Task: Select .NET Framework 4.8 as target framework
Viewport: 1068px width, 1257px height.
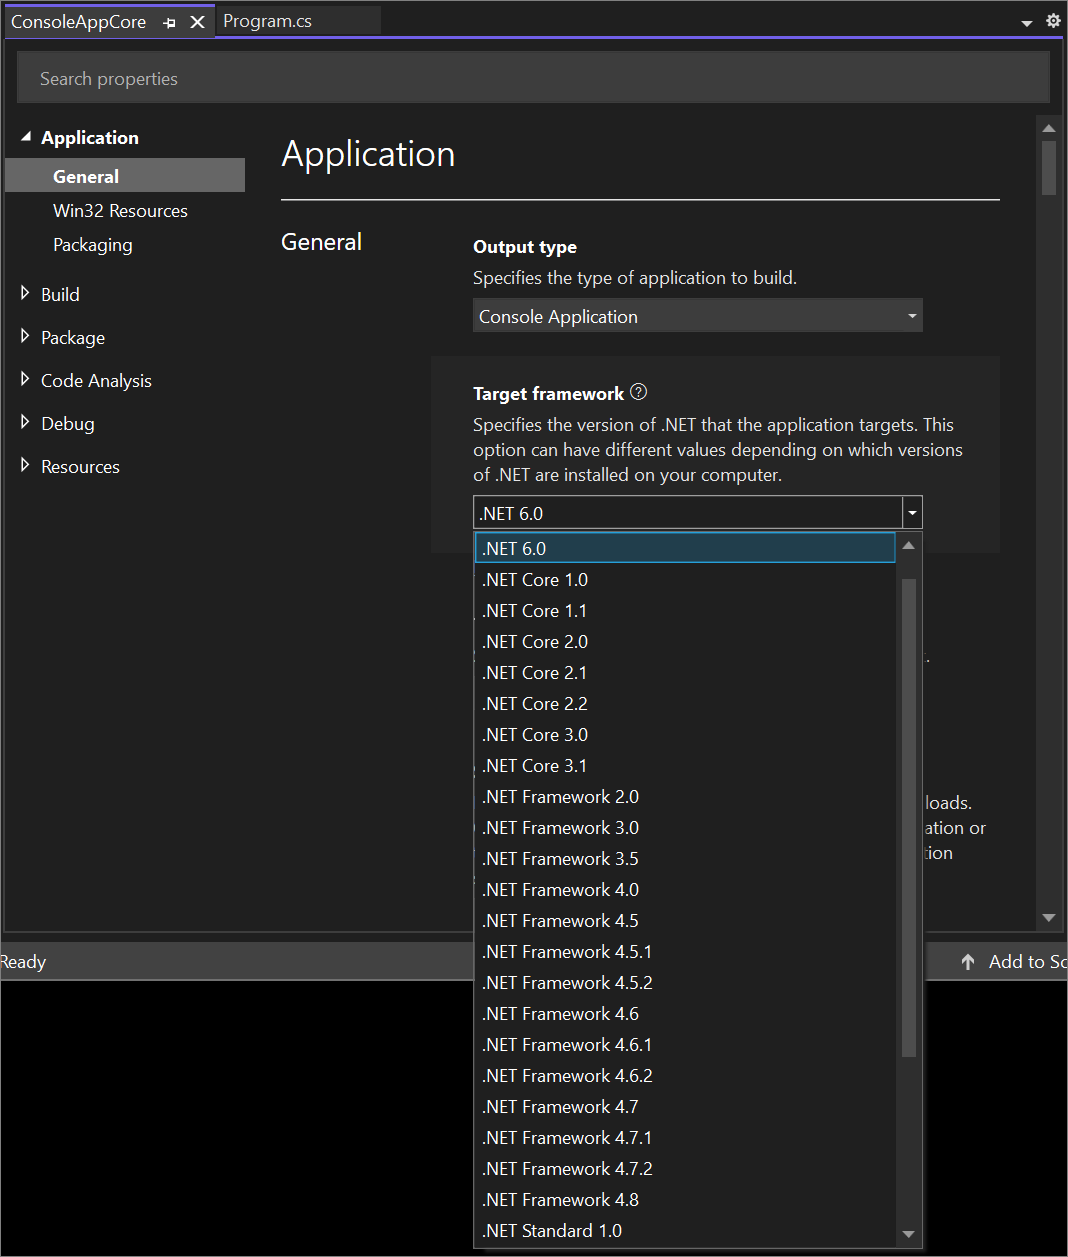Action: coord(560,1199)
